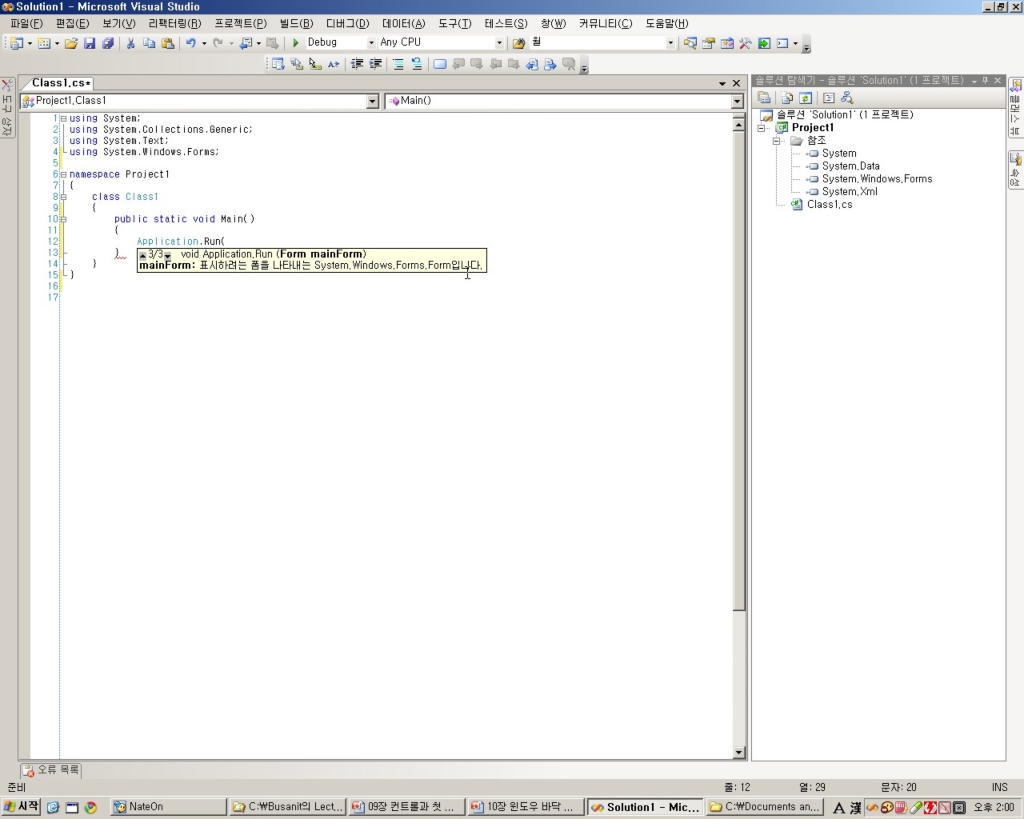Open the C:\Busanit Lect.. taskbar window
The image size is (1024, 819).
(x=287, y=807)
